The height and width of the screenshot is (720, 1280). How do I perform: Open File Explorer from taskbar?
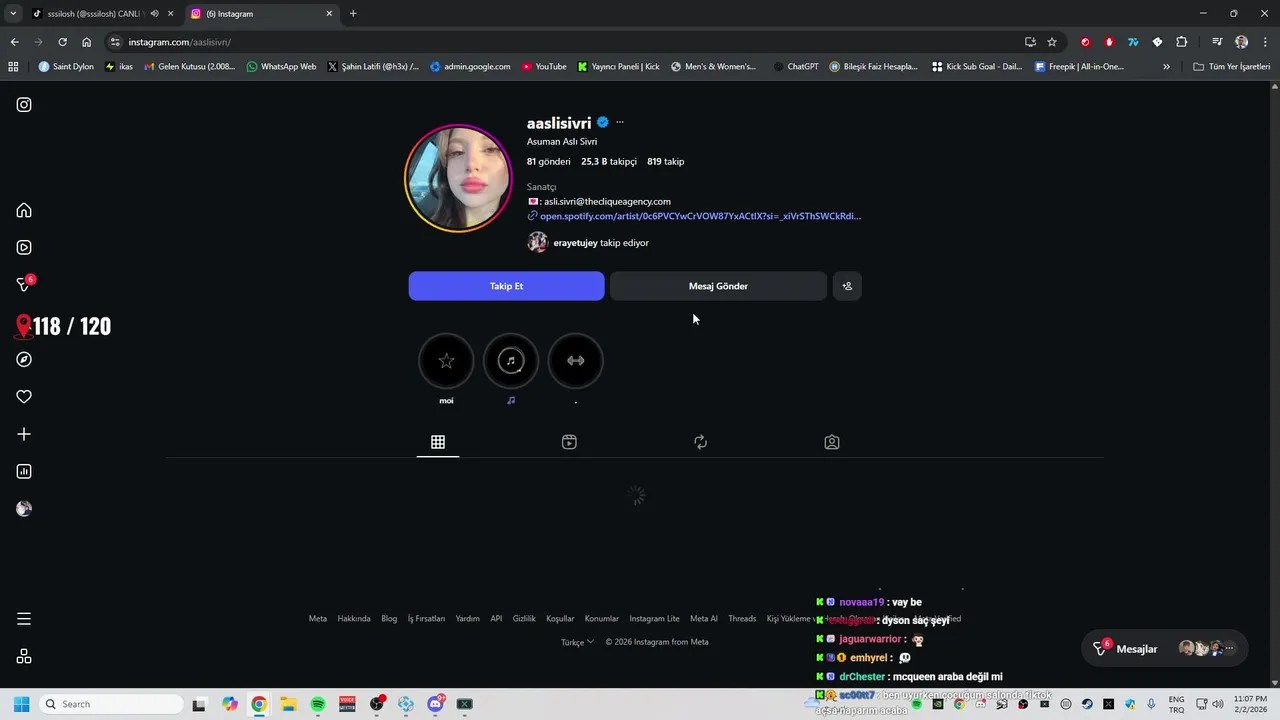pyautogui.click(x=288, y=704)
